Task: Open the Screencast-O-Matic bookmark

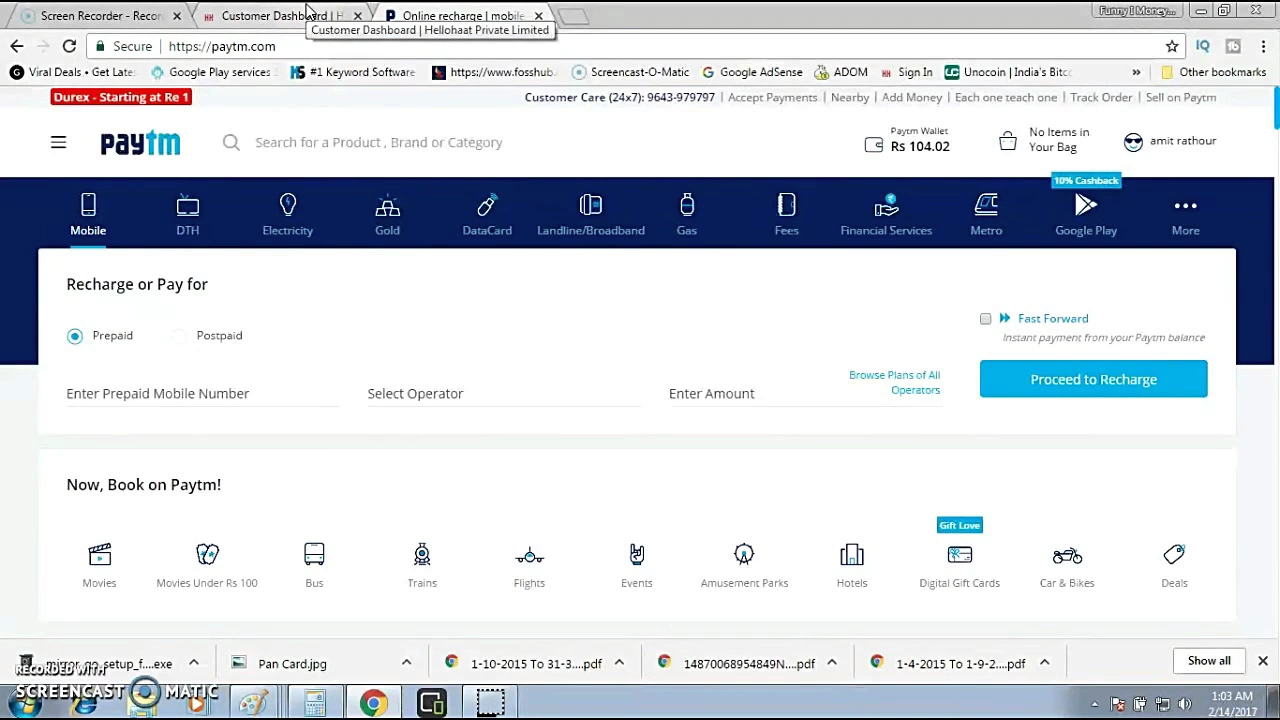Action: [631, 72]
